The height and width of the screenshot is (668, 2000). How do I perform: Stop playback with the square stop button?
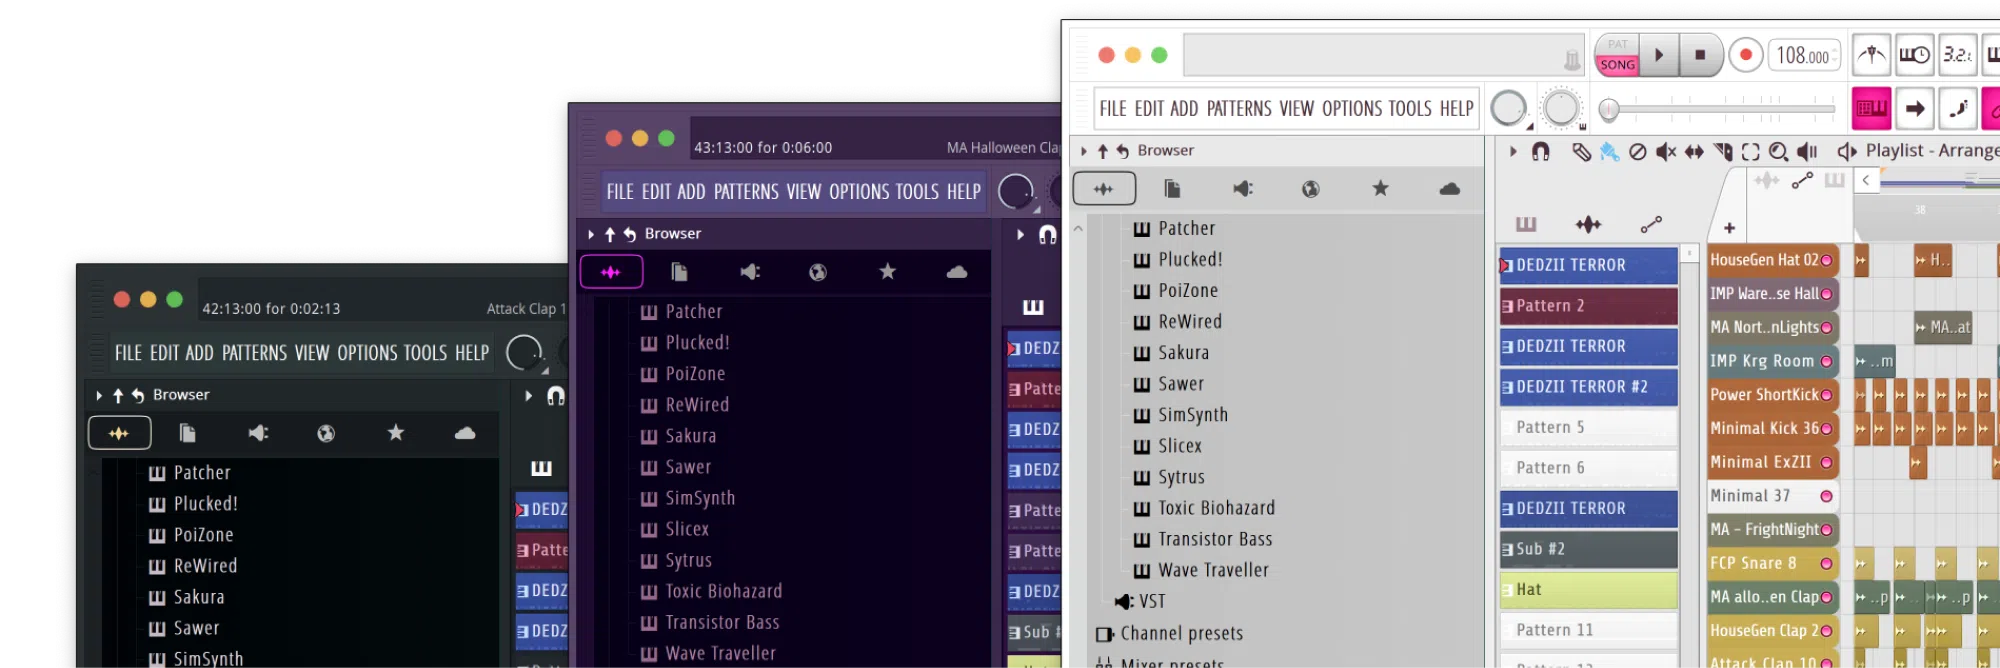1700,55
